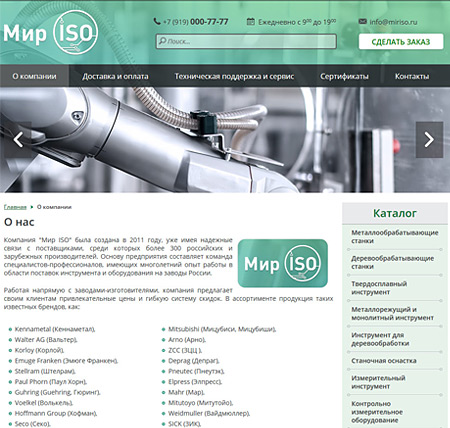Click the robotic arm slider banner image
The width and height of the screenshot is (450, 428).
[225, 140]
